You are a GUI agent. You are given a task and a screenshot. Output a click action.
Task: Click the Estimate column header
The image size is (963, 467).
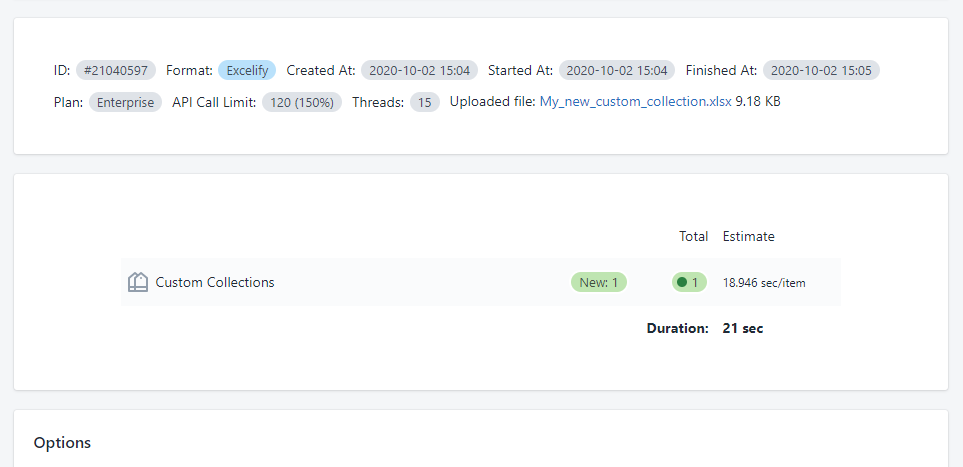click(x=748, y=237)
